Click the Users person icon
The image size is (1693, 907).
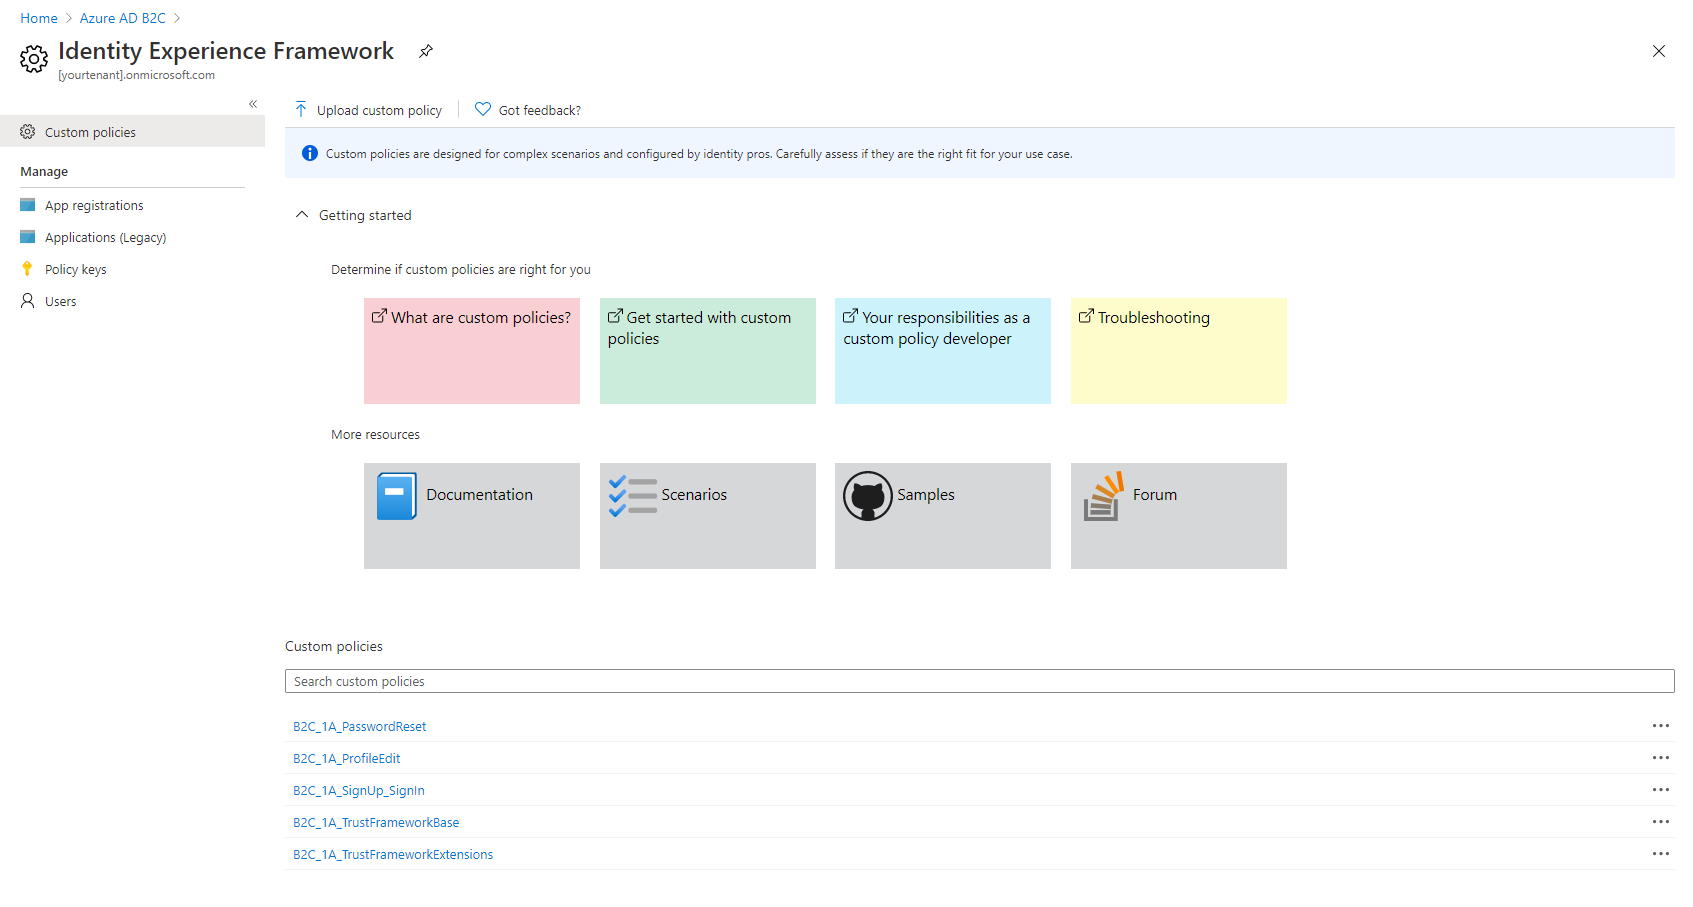[x=27, y=300]
